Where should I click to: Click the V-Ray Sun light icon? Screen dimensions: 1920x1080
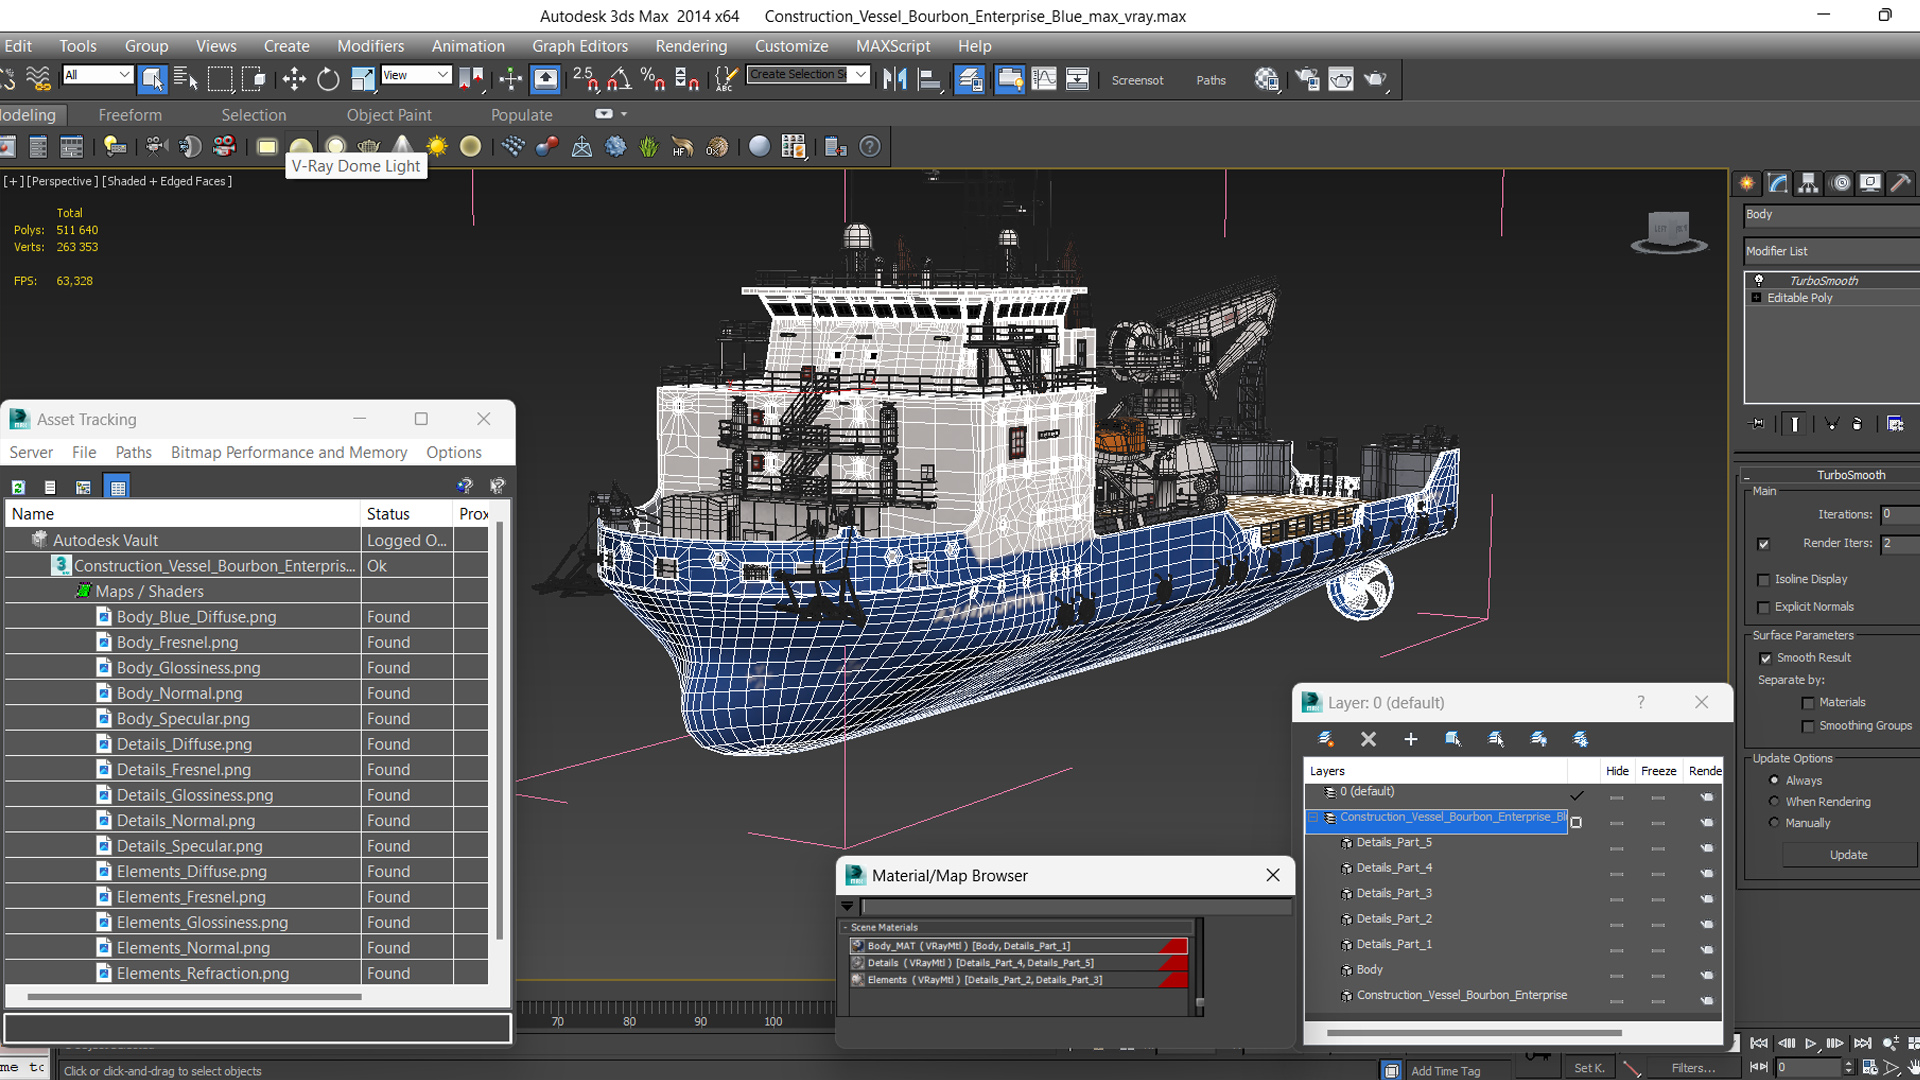pyautogui.click(x=437, y=147)
